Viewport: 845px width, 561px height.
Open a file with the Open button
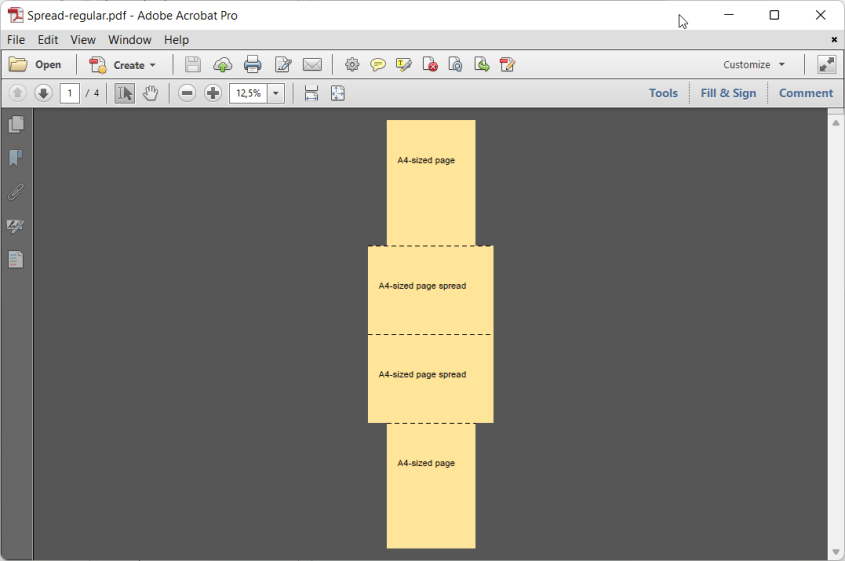(x=35, y=65)
